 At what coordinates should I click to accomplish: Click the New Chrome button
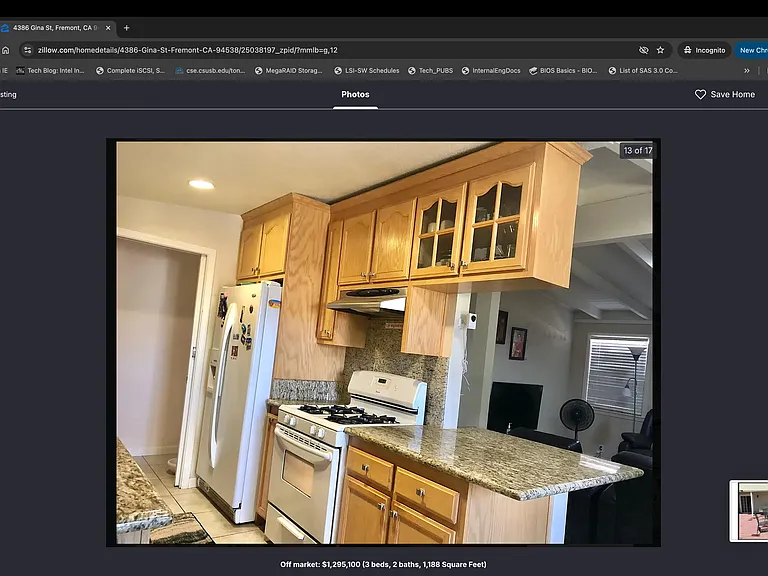[752, 50]
